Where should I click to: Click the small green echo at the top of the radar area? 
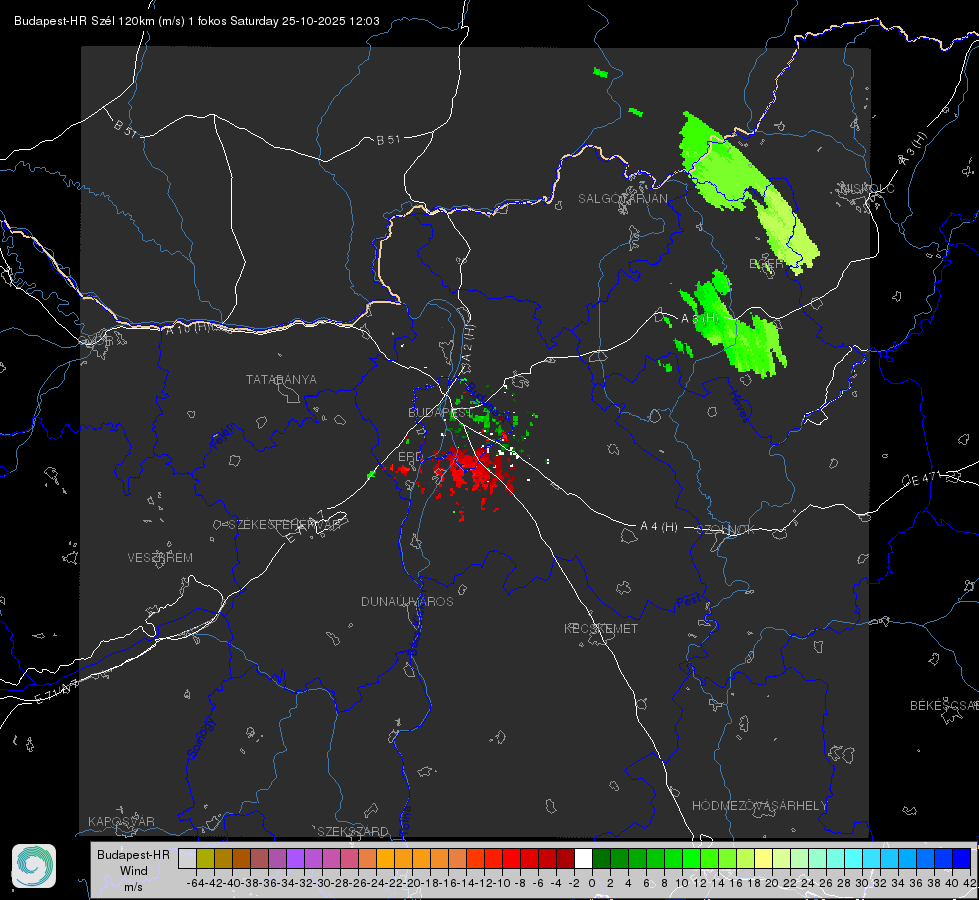[601, 72]
